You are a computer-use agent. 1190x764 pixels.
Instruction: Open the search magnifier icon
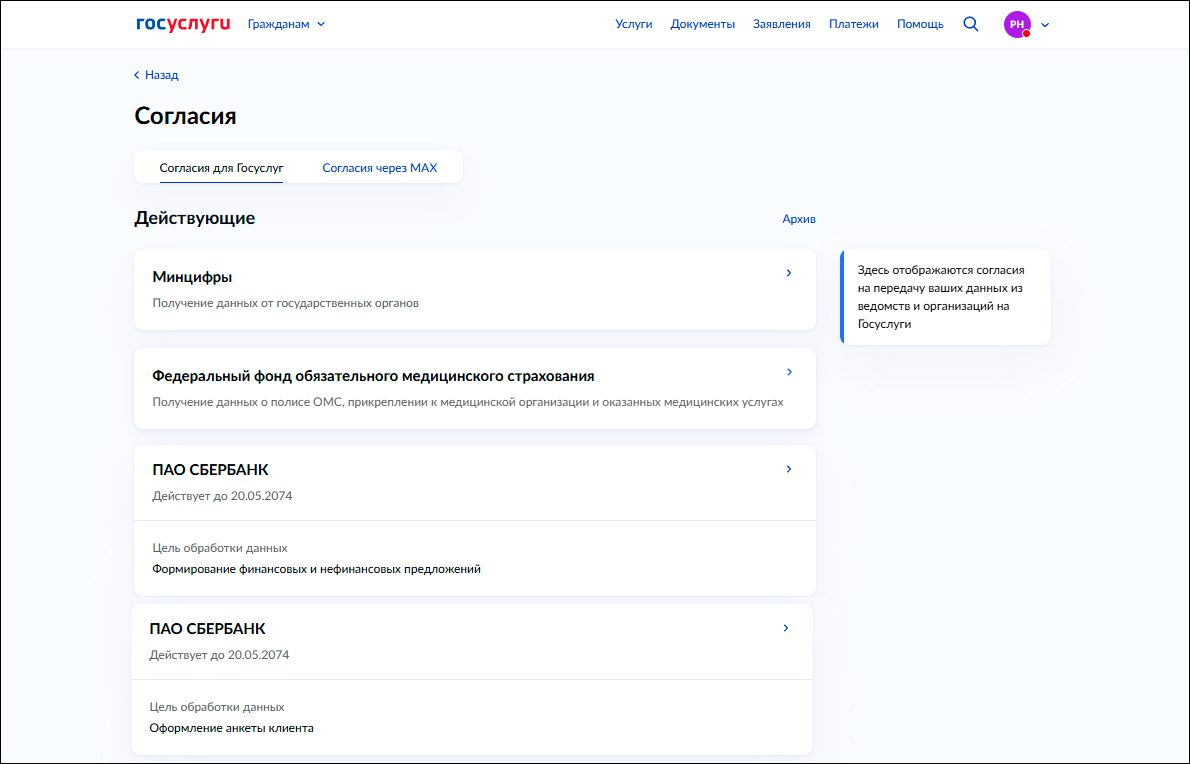[x=970, y=24]
